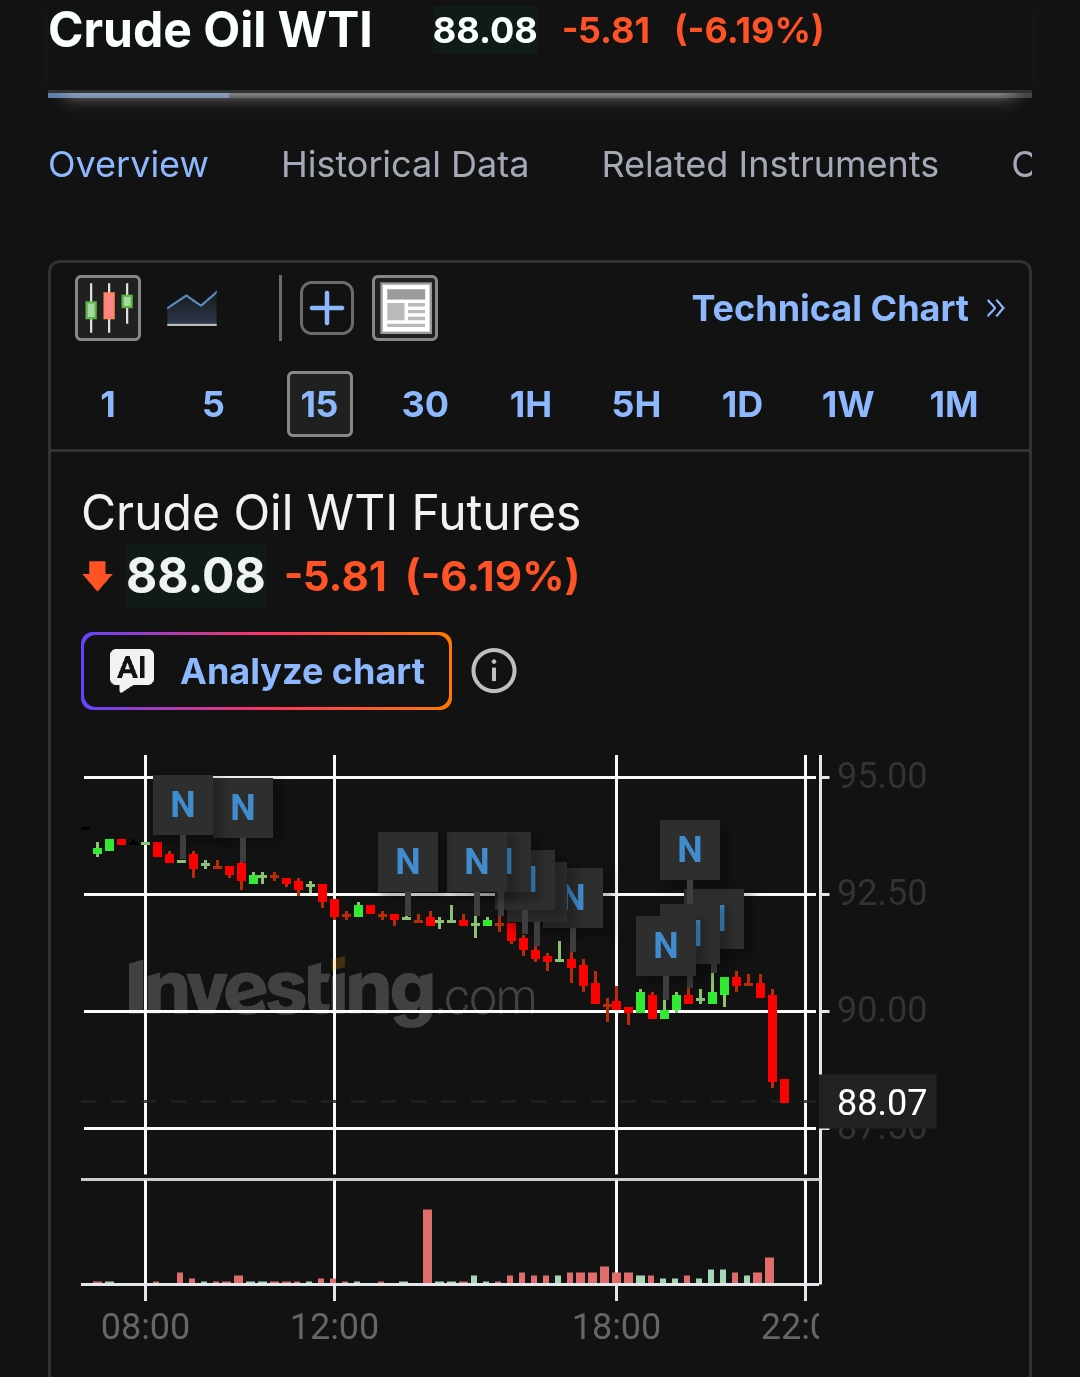Image resolution: width=1080 pixels, height=1377 pixels.
Task: Click the 88.07 current price label
Action: pos(882,1102)
